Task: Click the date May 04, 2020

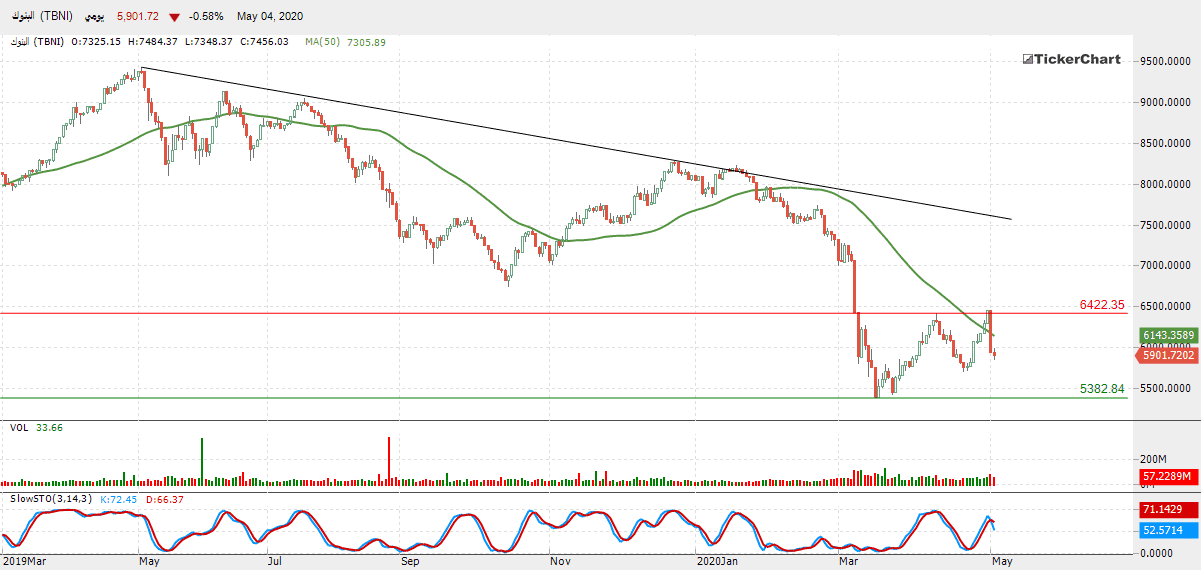Action: point(270,17)
